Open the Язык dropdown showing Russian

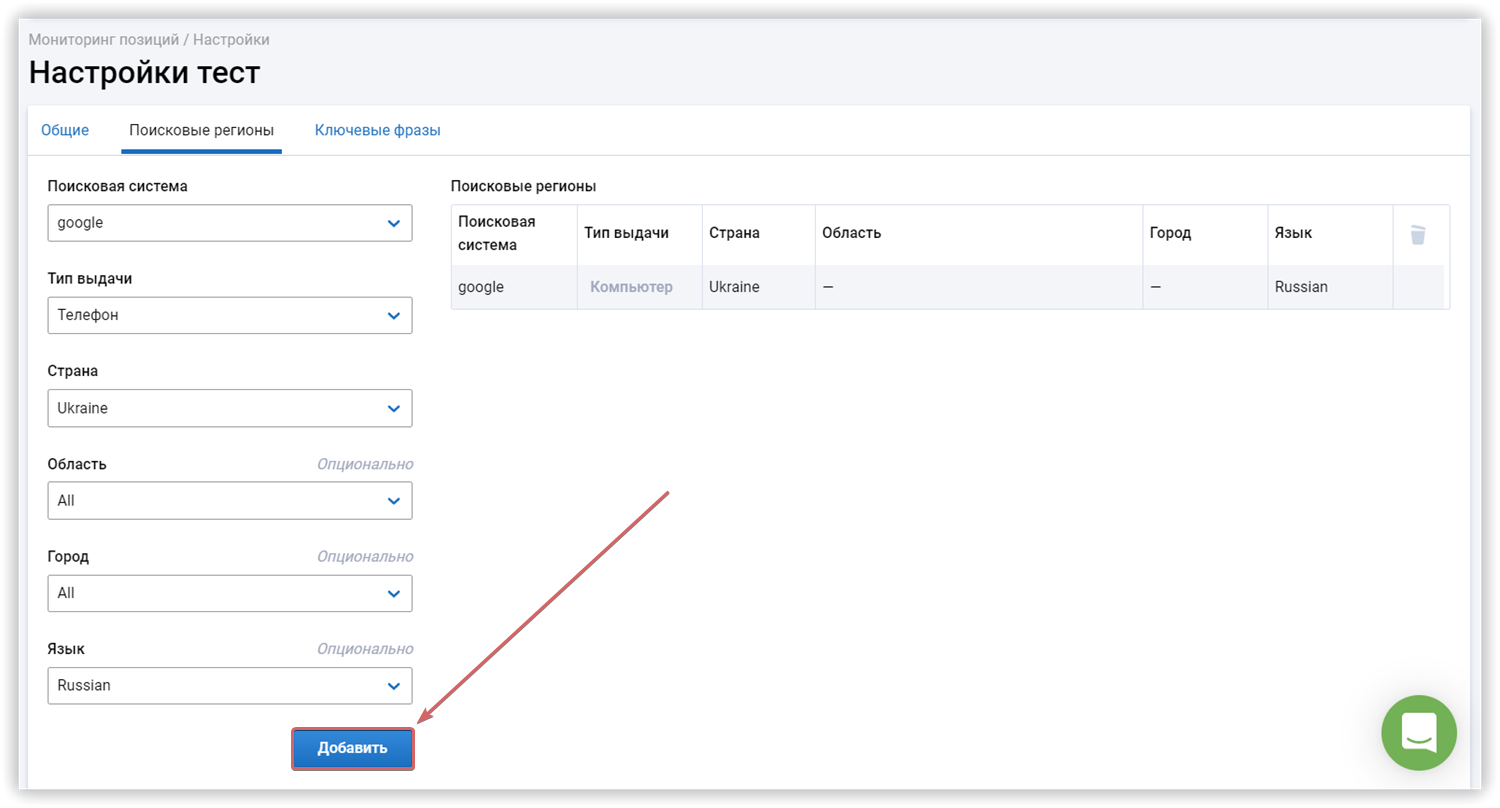click(x=230, y=685)
